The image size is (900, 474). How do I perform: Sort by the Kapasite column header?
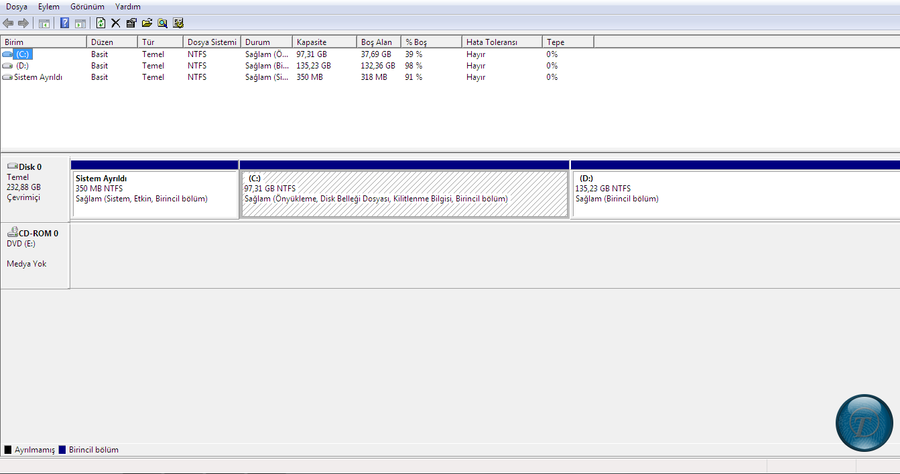pos(324,42)
